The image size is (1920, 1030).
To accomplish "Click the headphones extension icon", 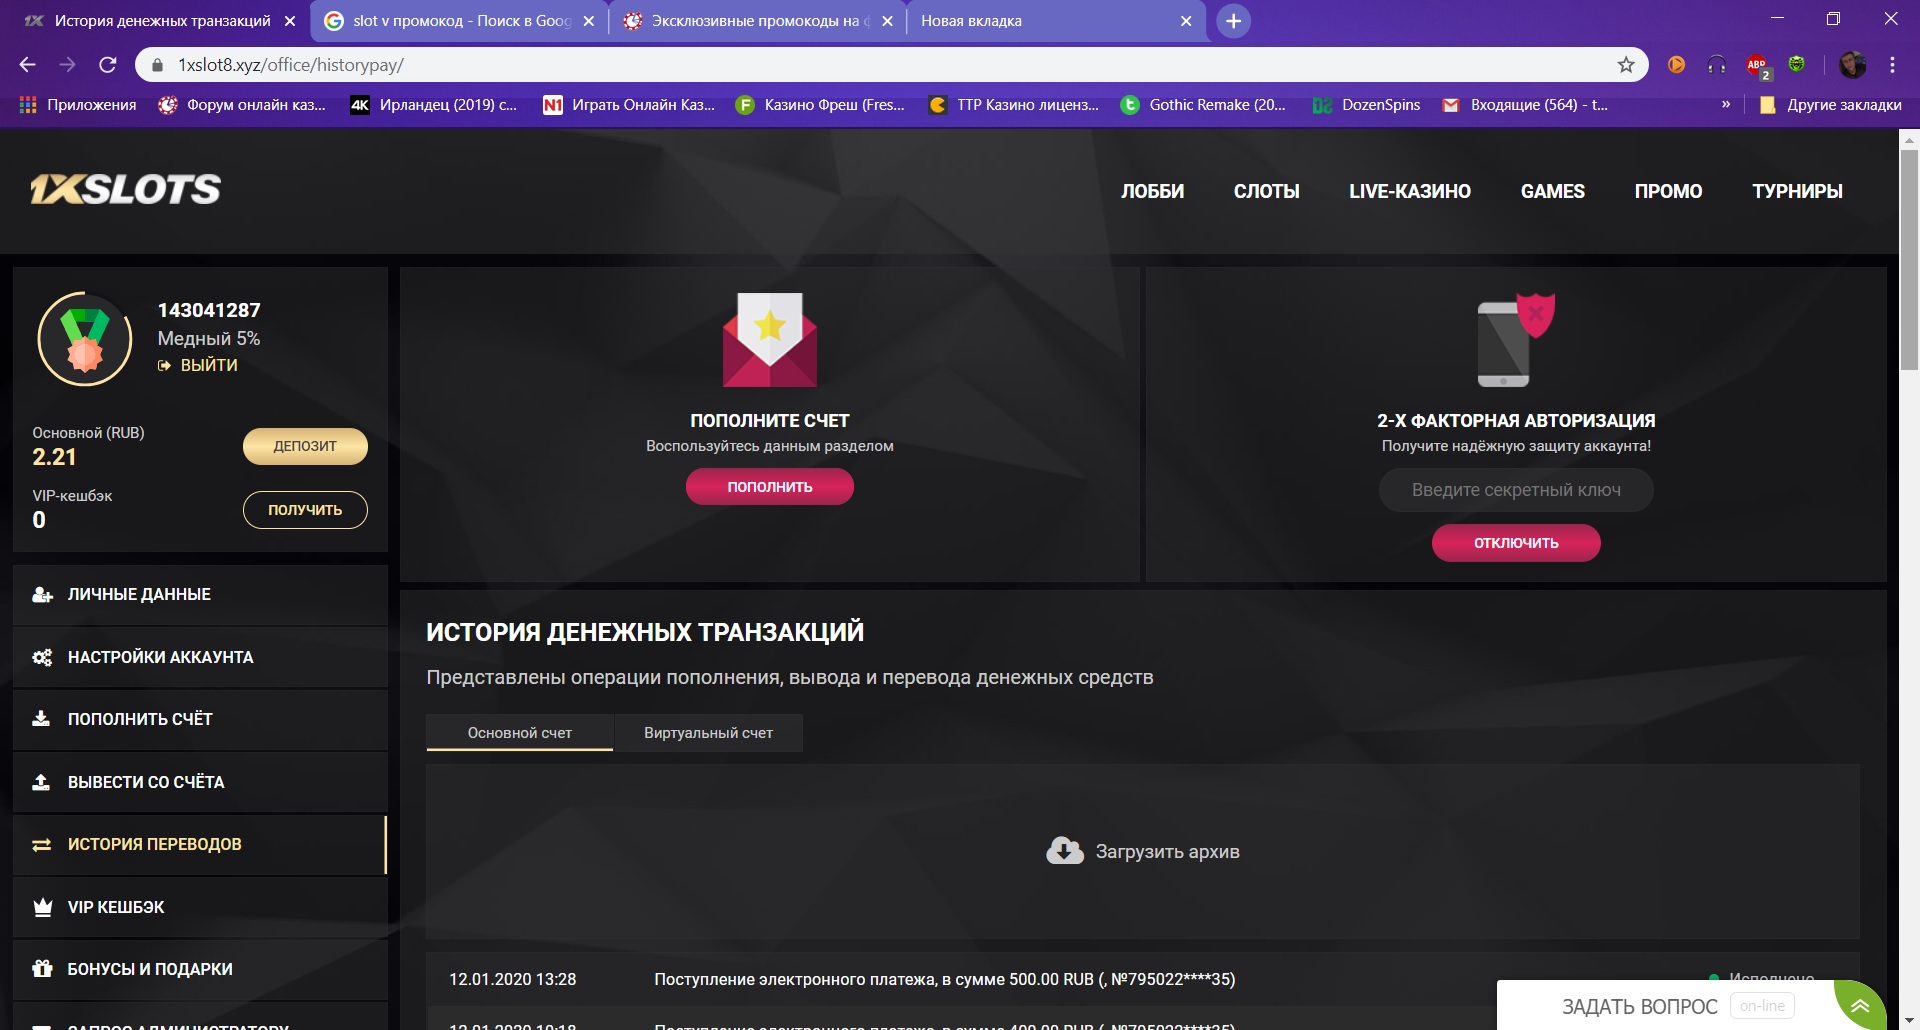I will pyautogui.click(x=1718, y=64).
